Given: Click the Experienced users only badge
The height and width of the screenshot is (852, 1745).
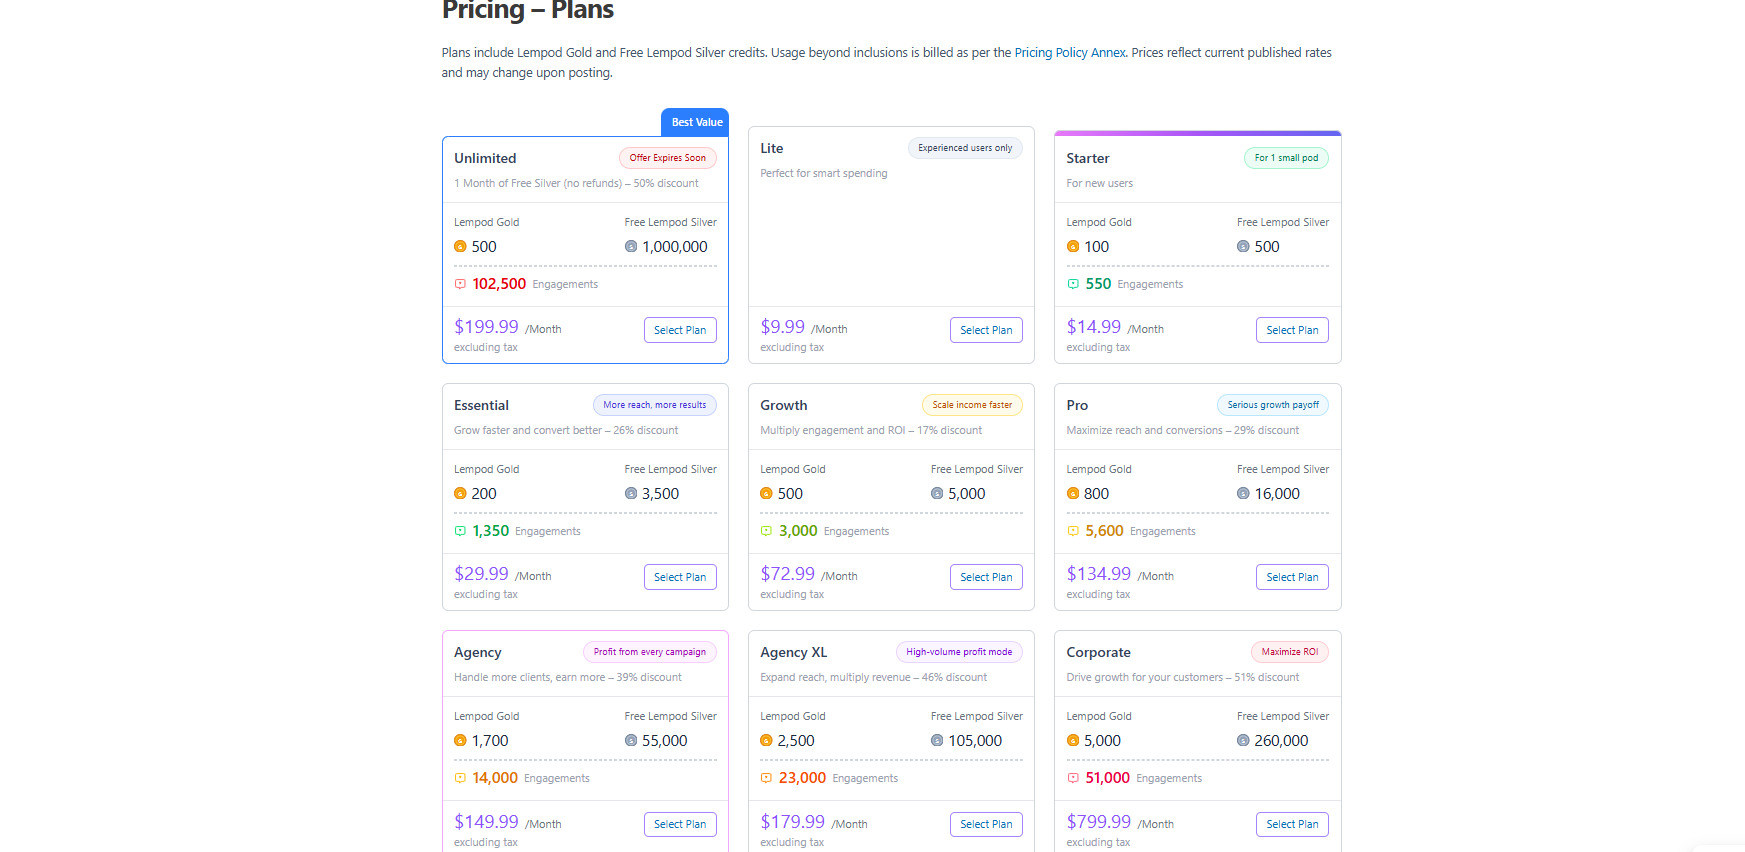Looking at the screenshot, I should pyautogui.click(x=965, y=148).
